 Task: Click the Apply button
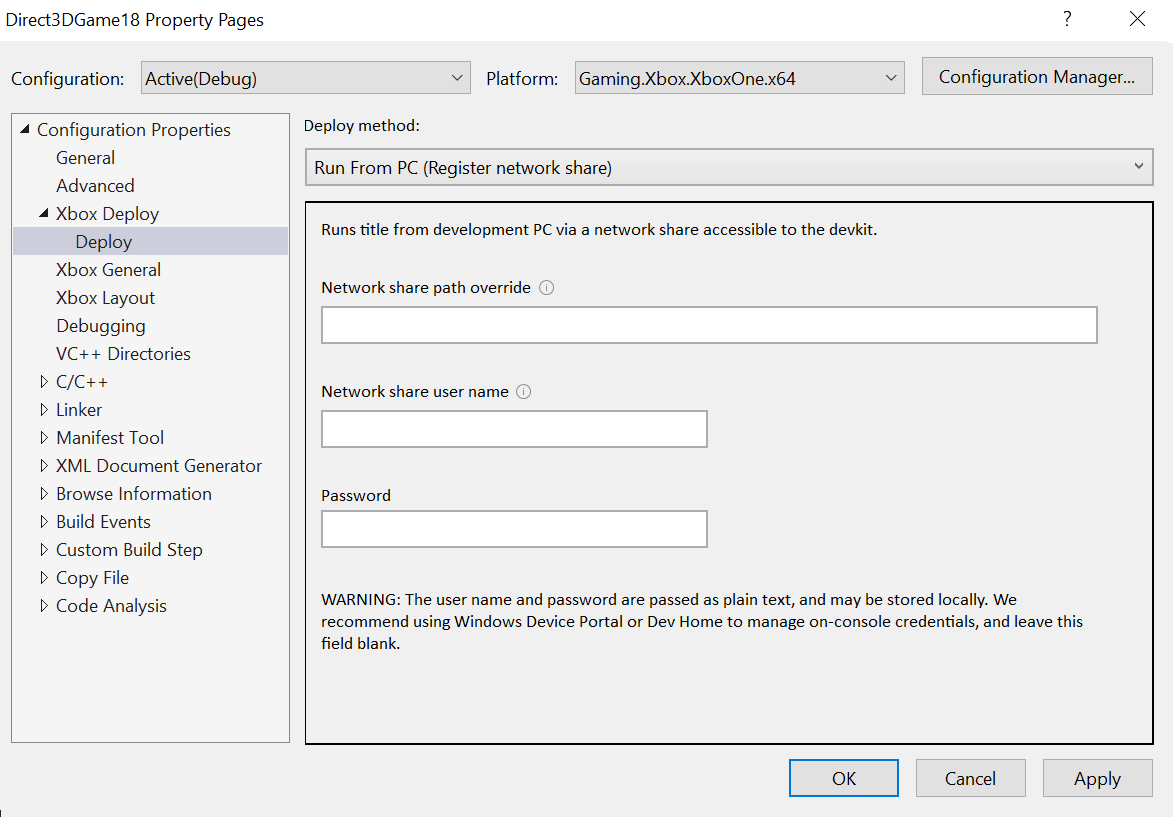click(1097, 779)
